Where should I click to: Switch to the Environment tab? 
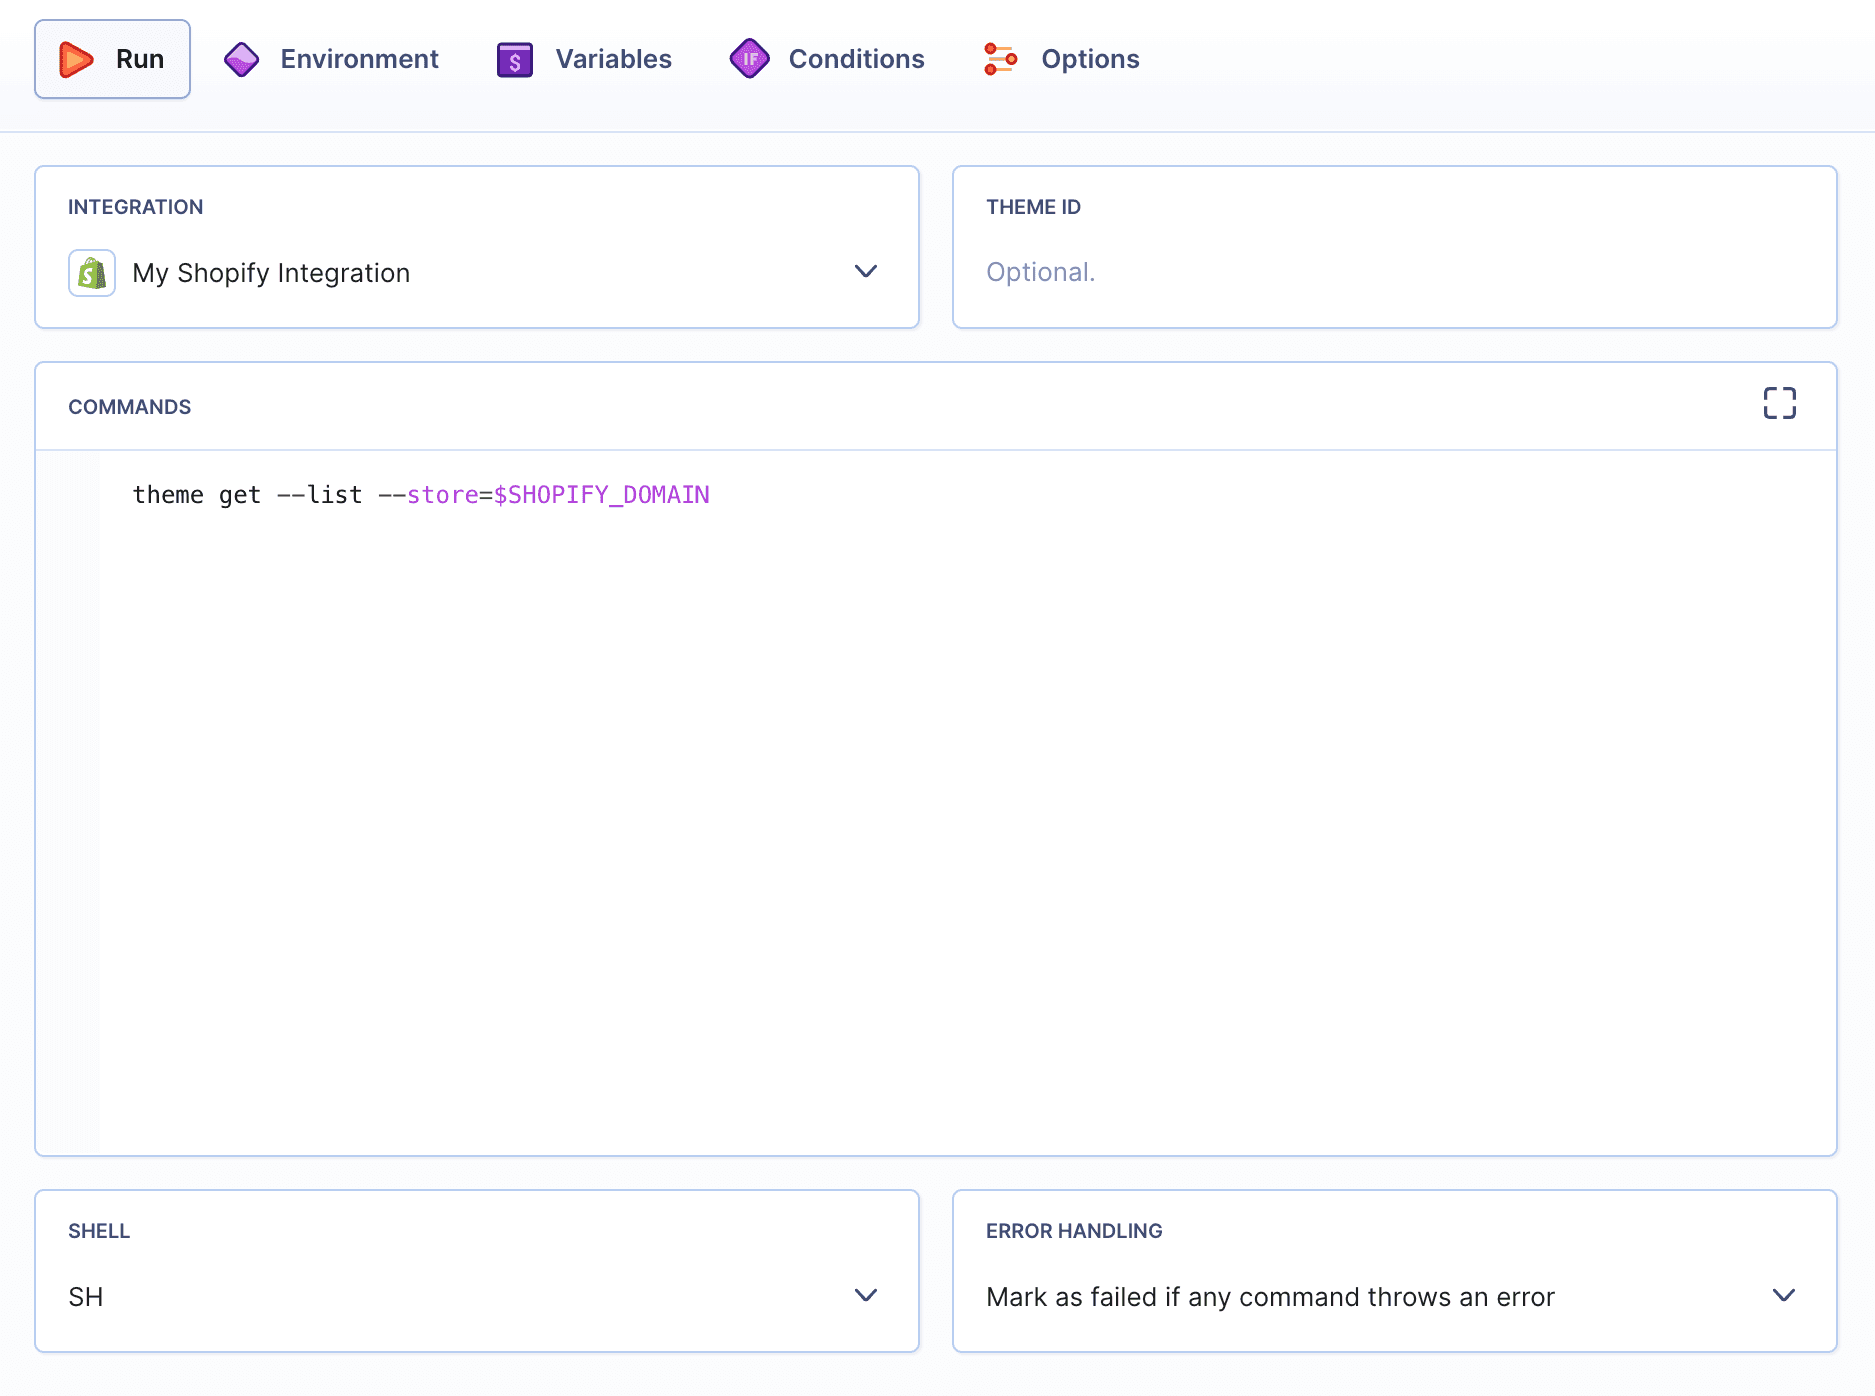click(x=360, y=58)
